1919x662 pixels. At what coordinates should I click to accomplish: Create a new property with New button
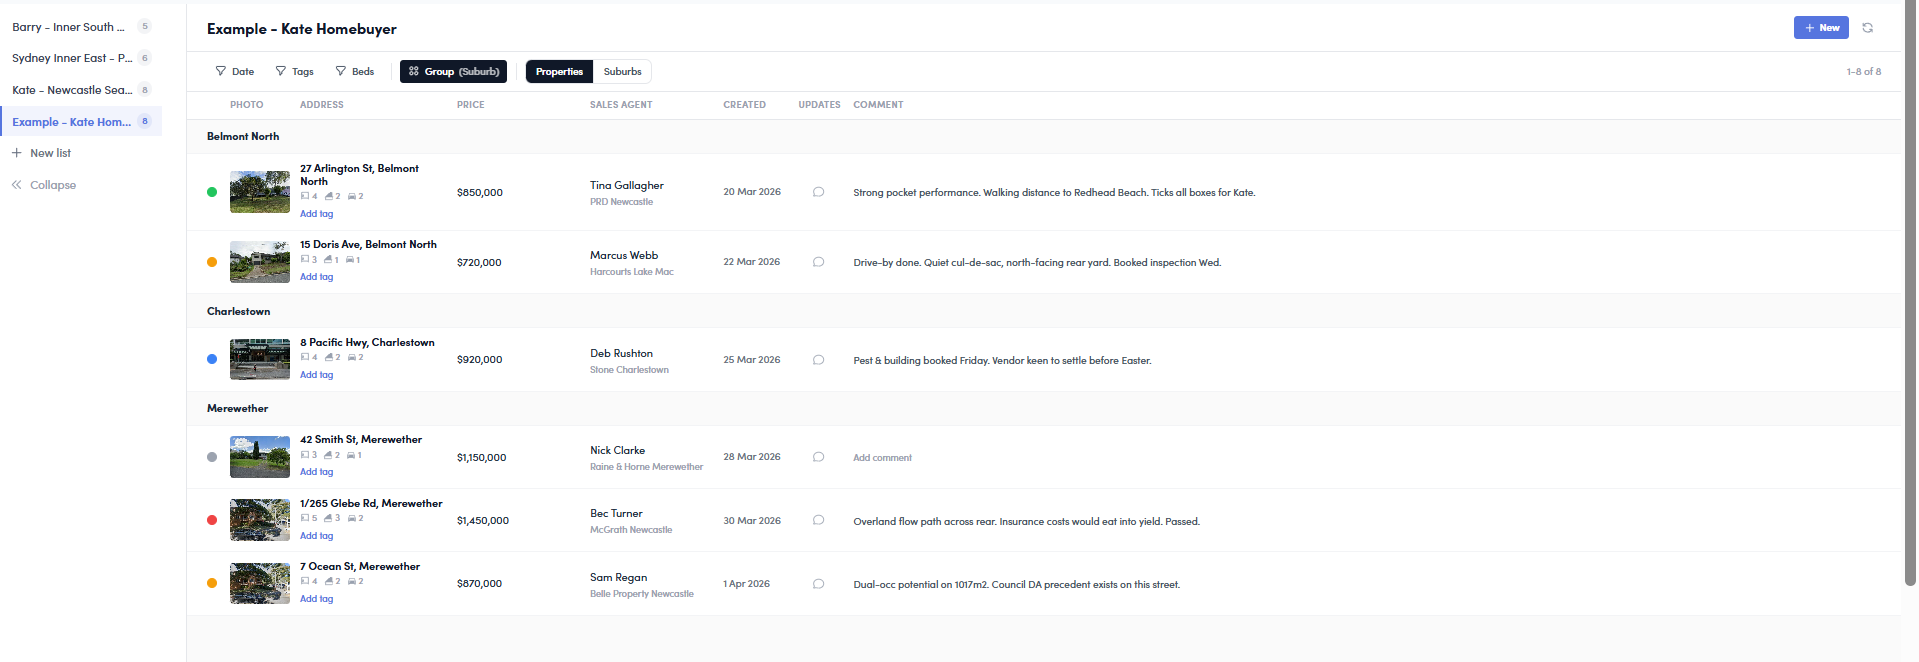[x=1821, y=28]
